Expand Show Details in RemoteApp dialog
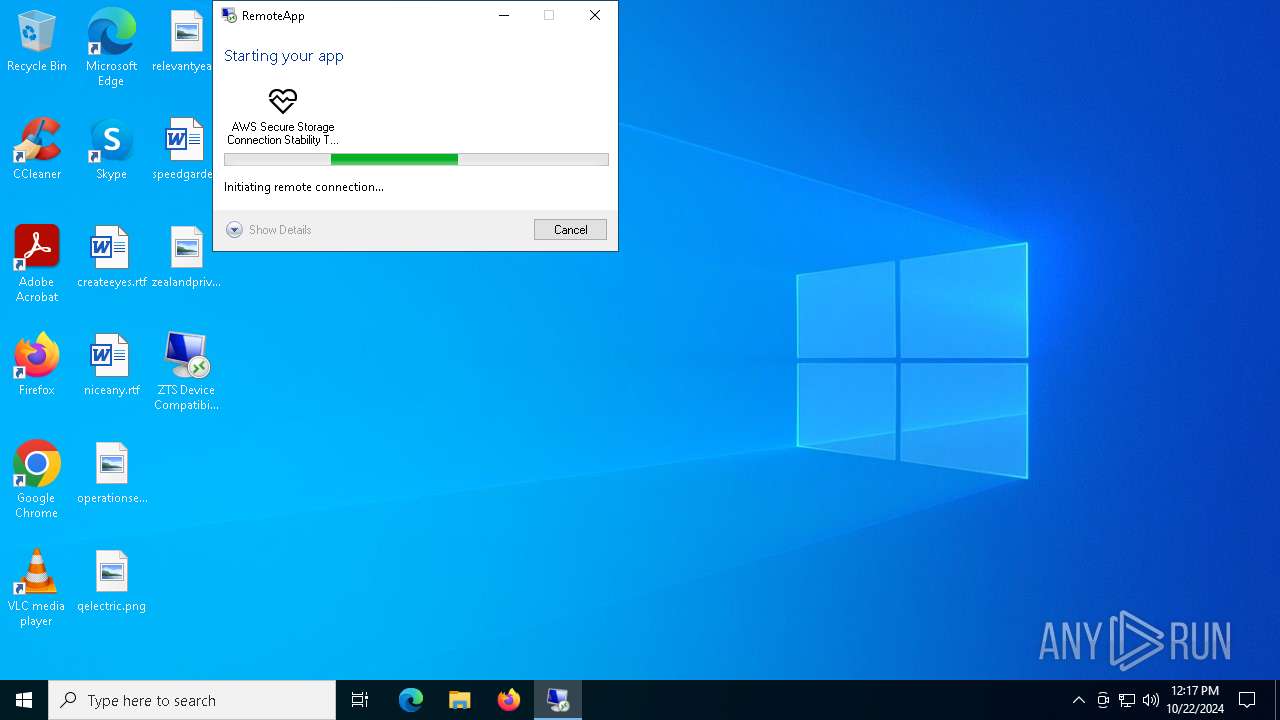Viewport: 1280px width, 720px height. tap(269, 230)
